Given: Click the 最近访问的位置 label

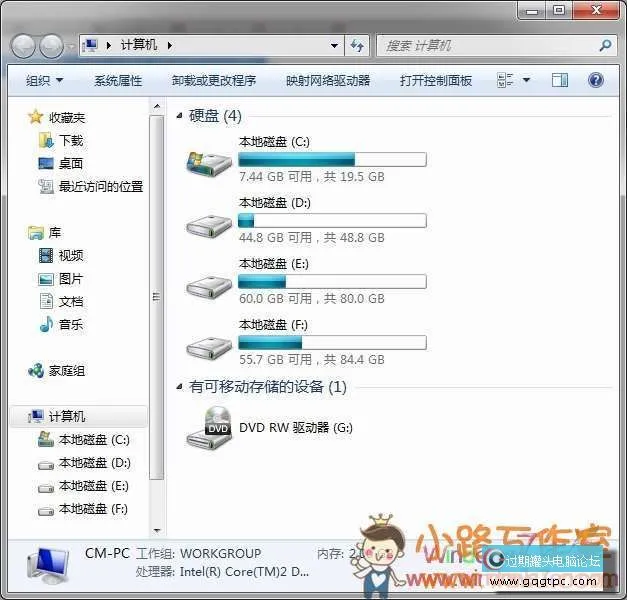Looking at the screenshot, I should pyautogui.click(x=101, y=186).
